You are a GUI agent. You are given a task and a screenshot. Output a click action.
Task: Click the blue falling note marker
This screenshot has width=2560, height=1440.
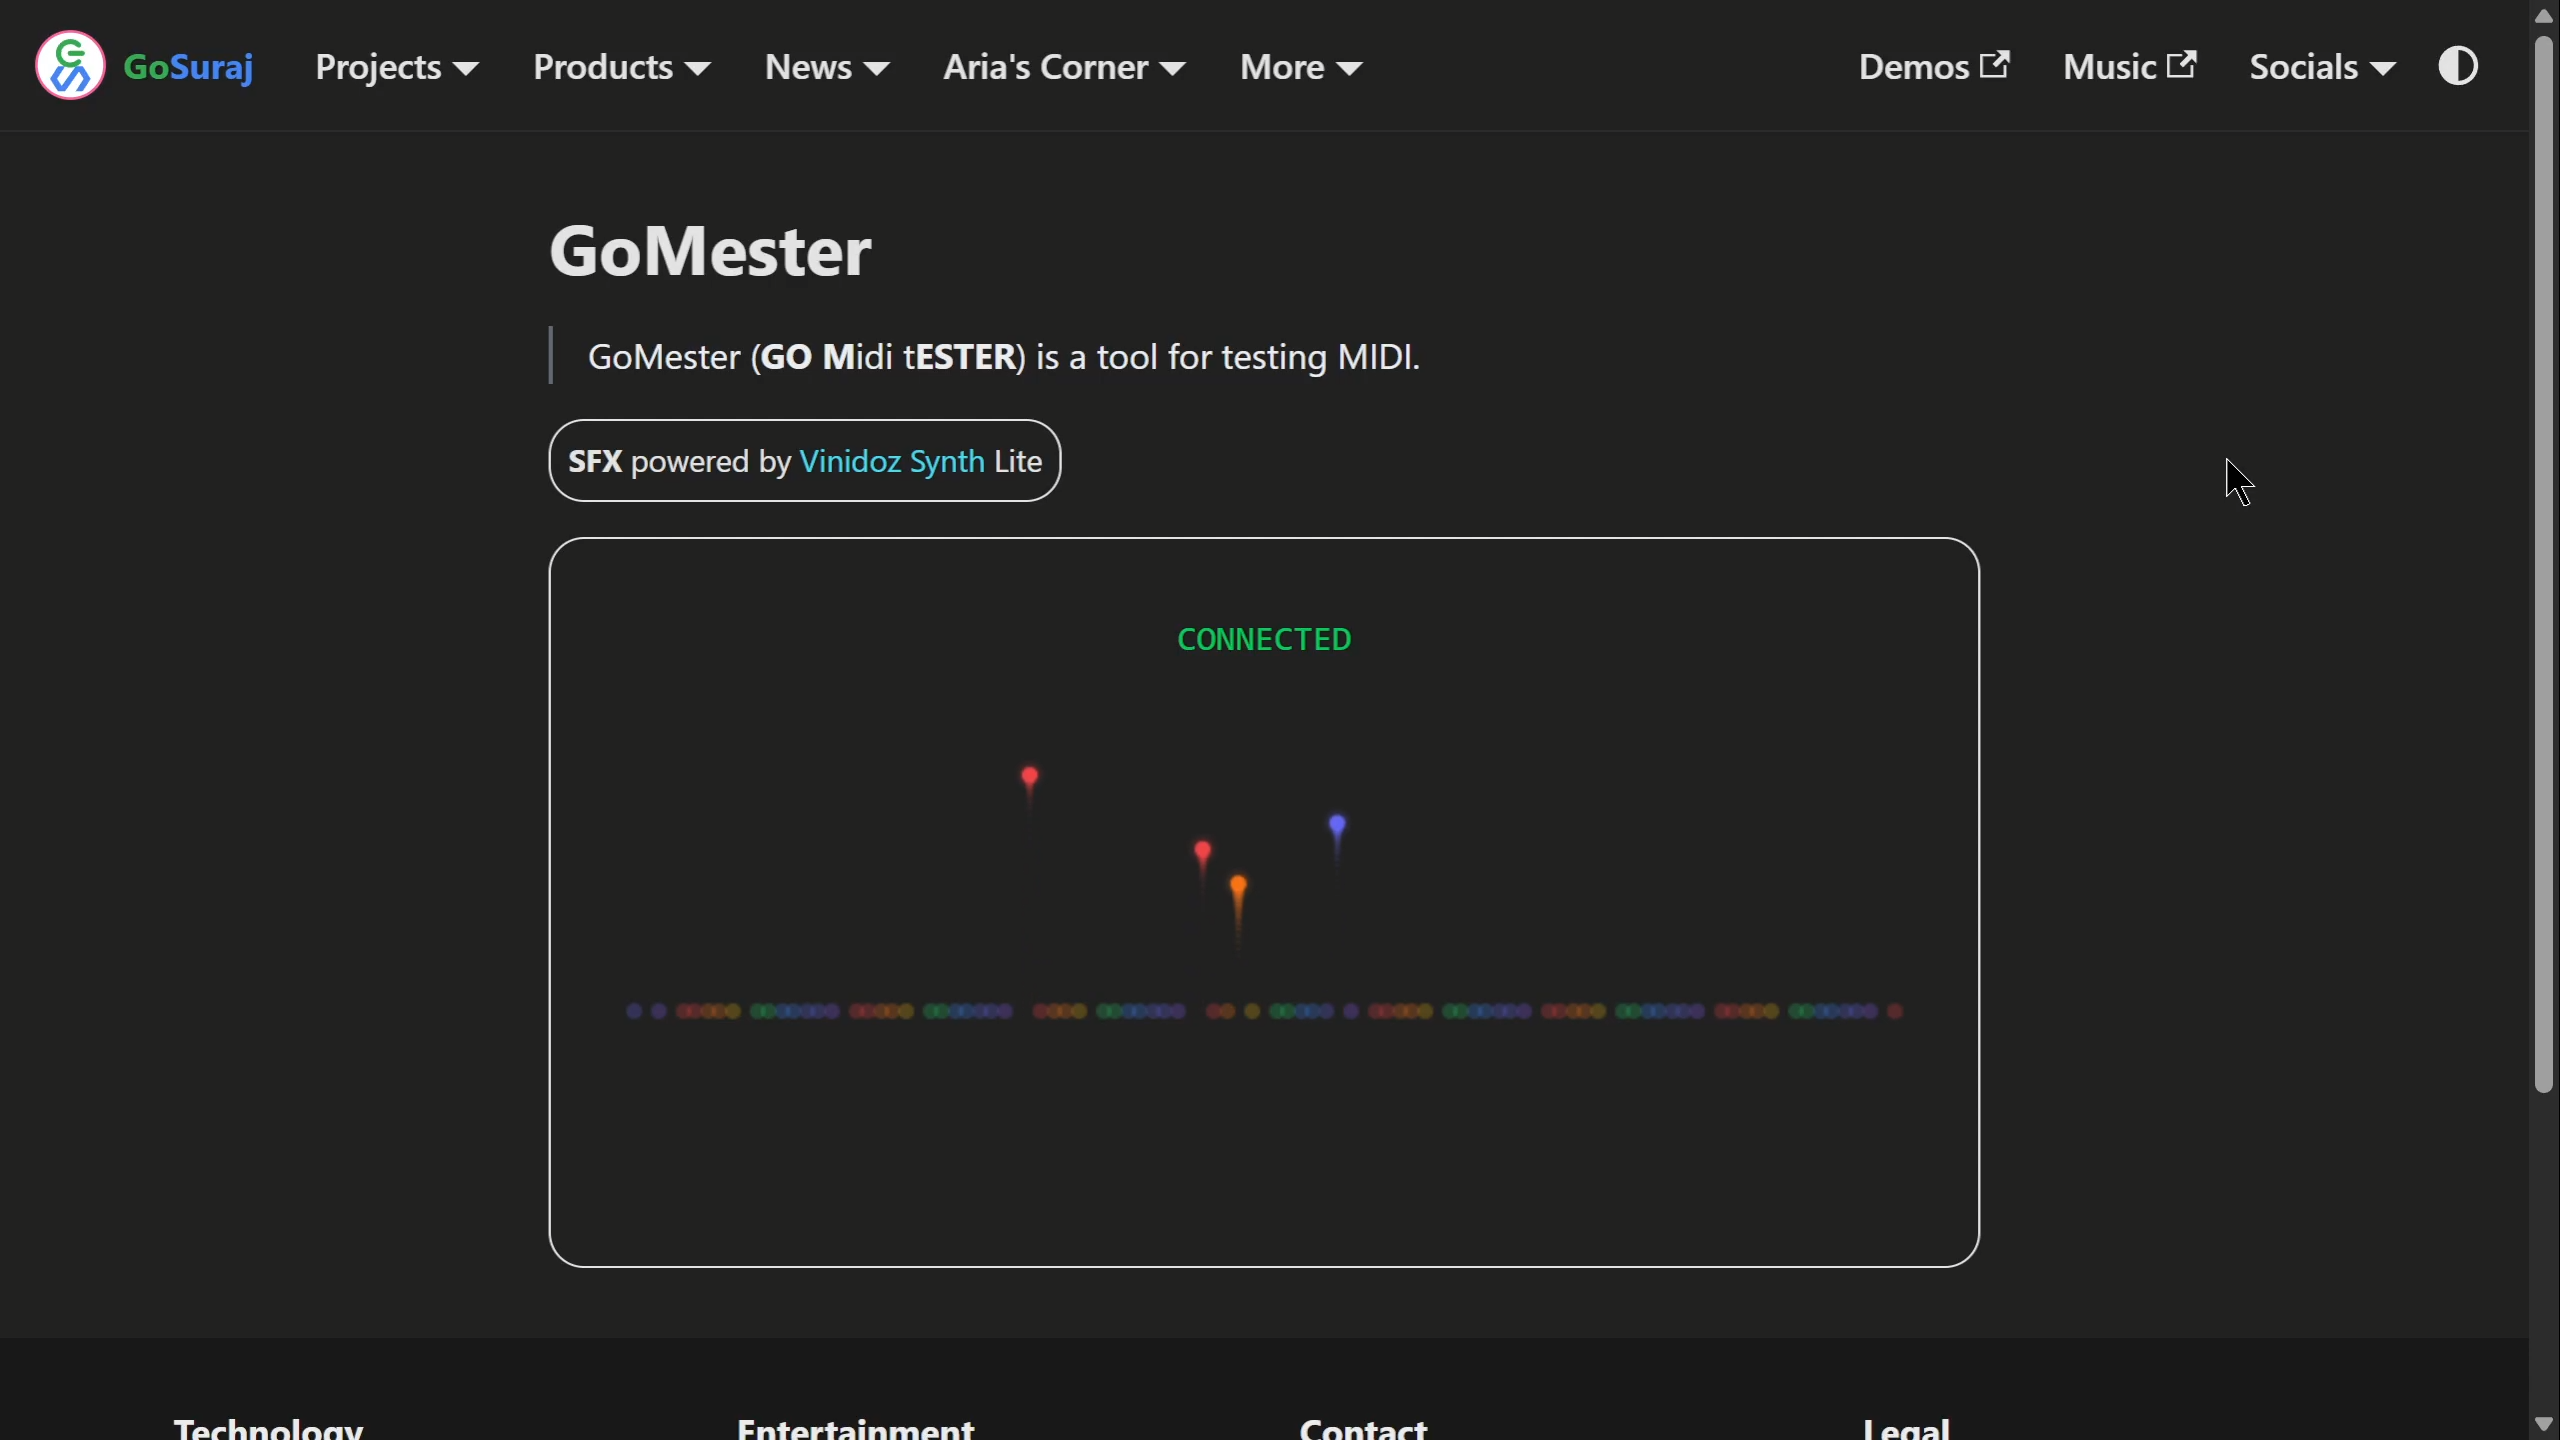1338,825
